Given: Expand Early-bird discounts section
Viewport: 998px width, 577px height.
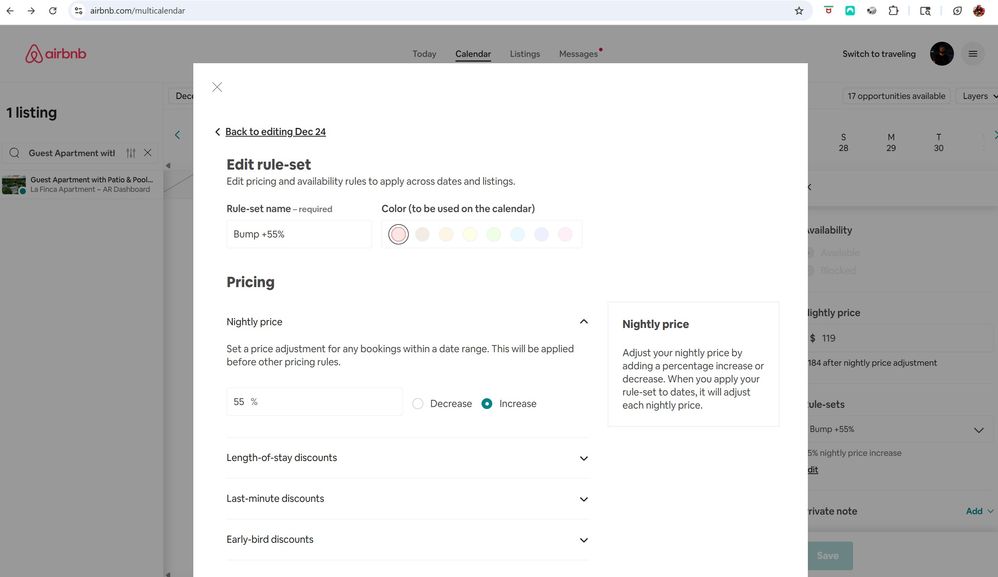Looking at the screenshot, I should pyautogui.click(x=584, y=540).
